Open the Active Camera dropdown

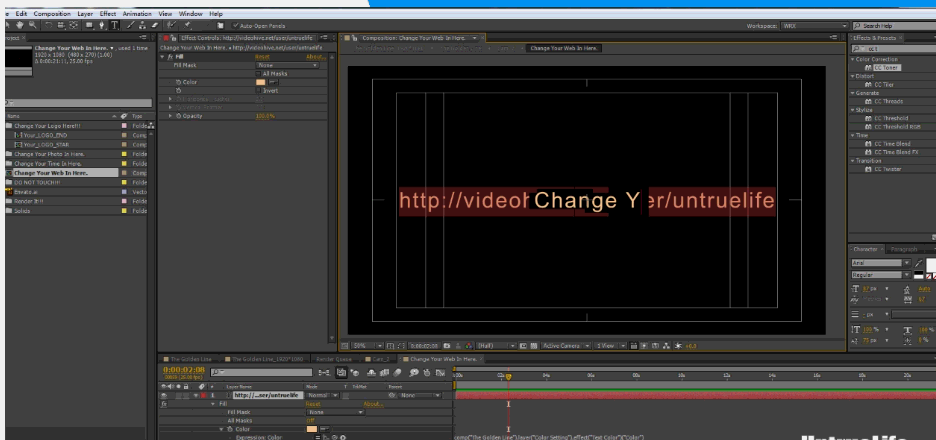point(566,346)
